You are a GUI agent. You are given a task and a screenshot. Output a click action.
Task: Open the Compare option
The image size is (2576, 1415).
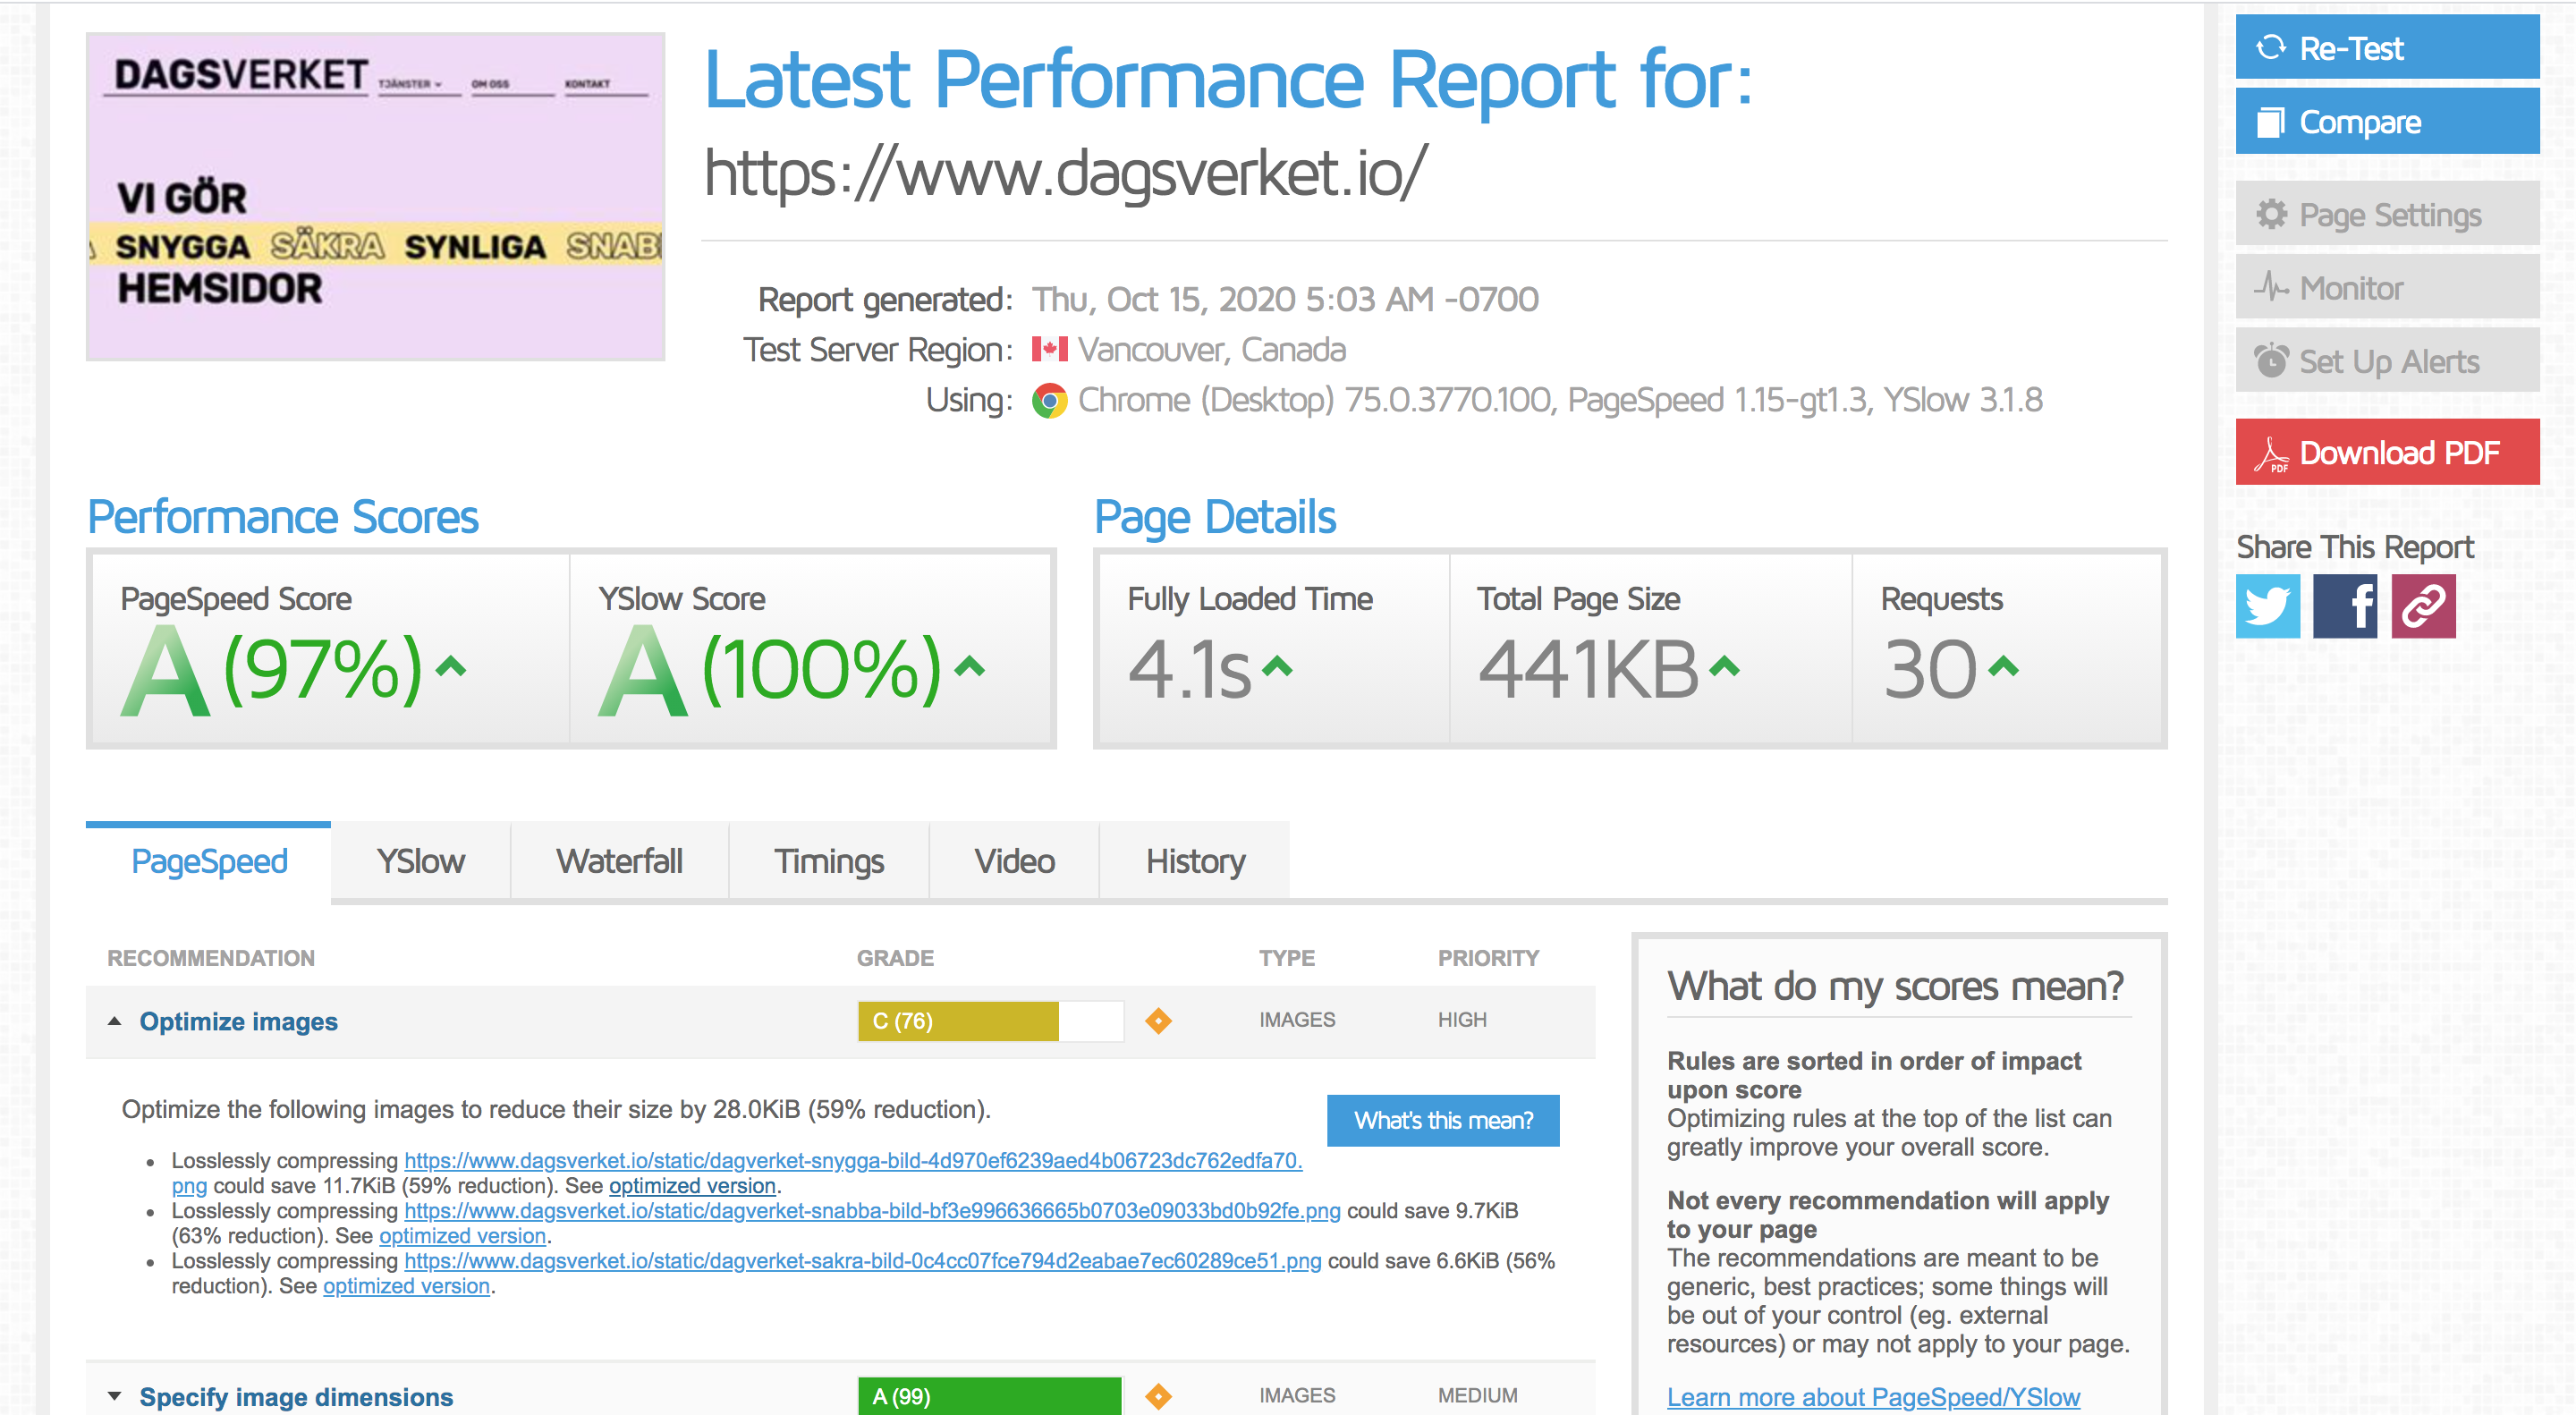pyautogui.click(x=2387, y=121)
